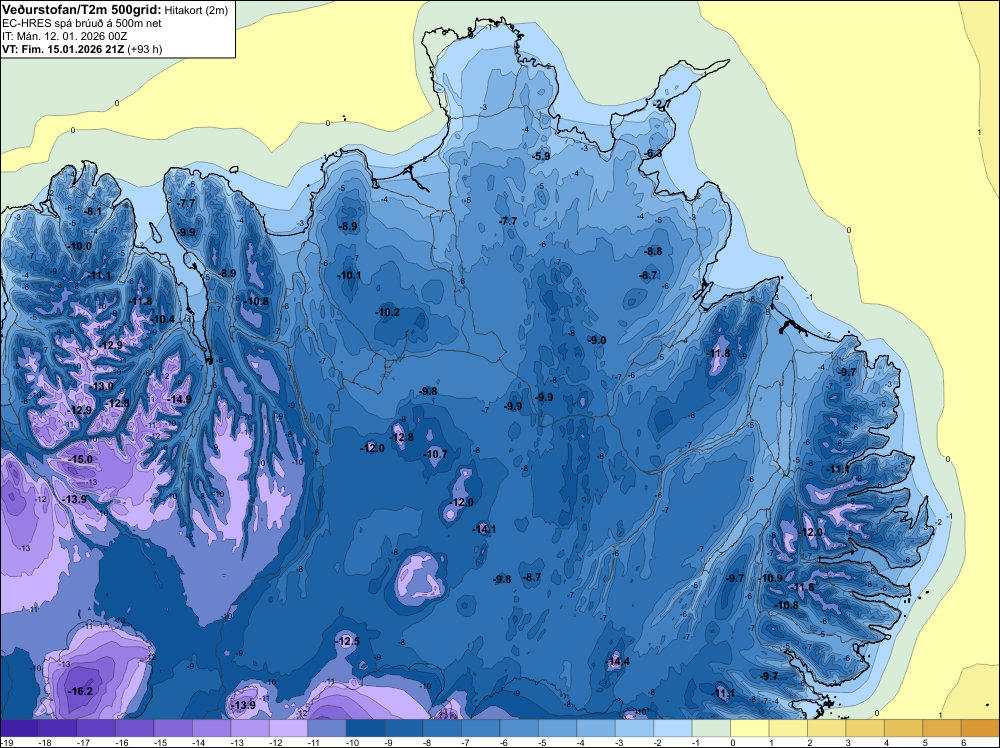The image size is (1000, 748).
Task: Pick the legend swatch between 3 and 4
Action: [865, 728]
